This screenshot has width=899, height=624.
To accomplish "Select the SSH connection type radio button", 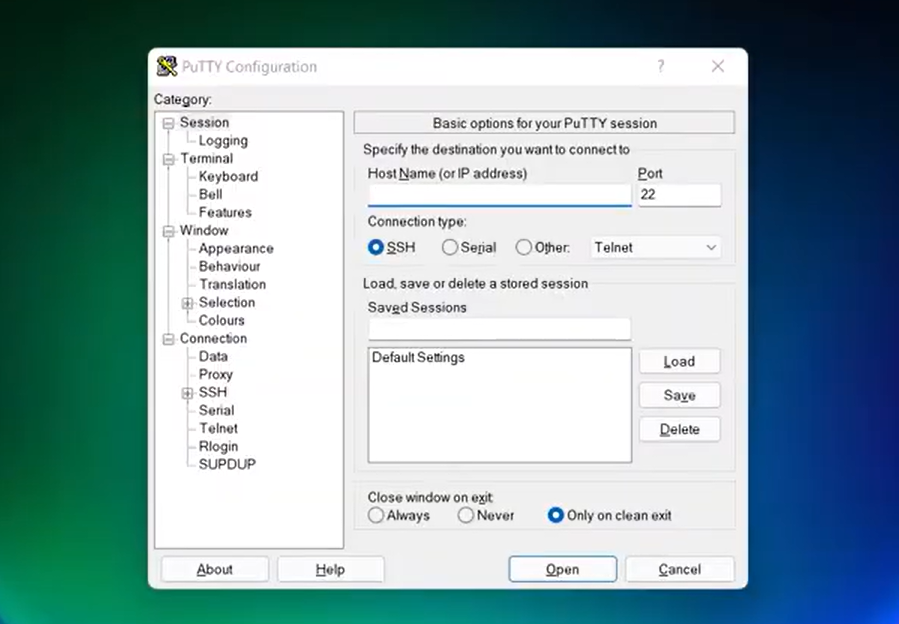I will (x=376, y=247).
